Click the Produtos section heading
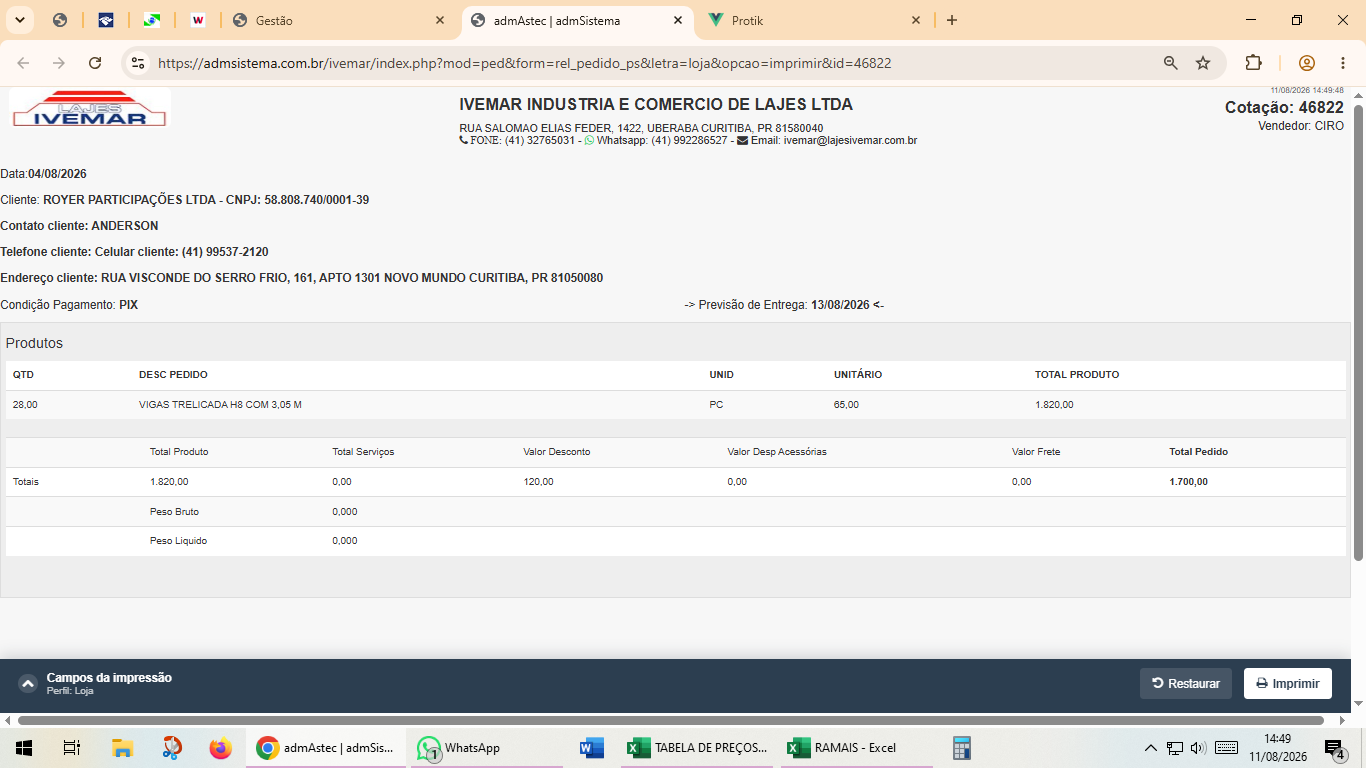Viewport: 1366px width, 768px height. point(34,343)
